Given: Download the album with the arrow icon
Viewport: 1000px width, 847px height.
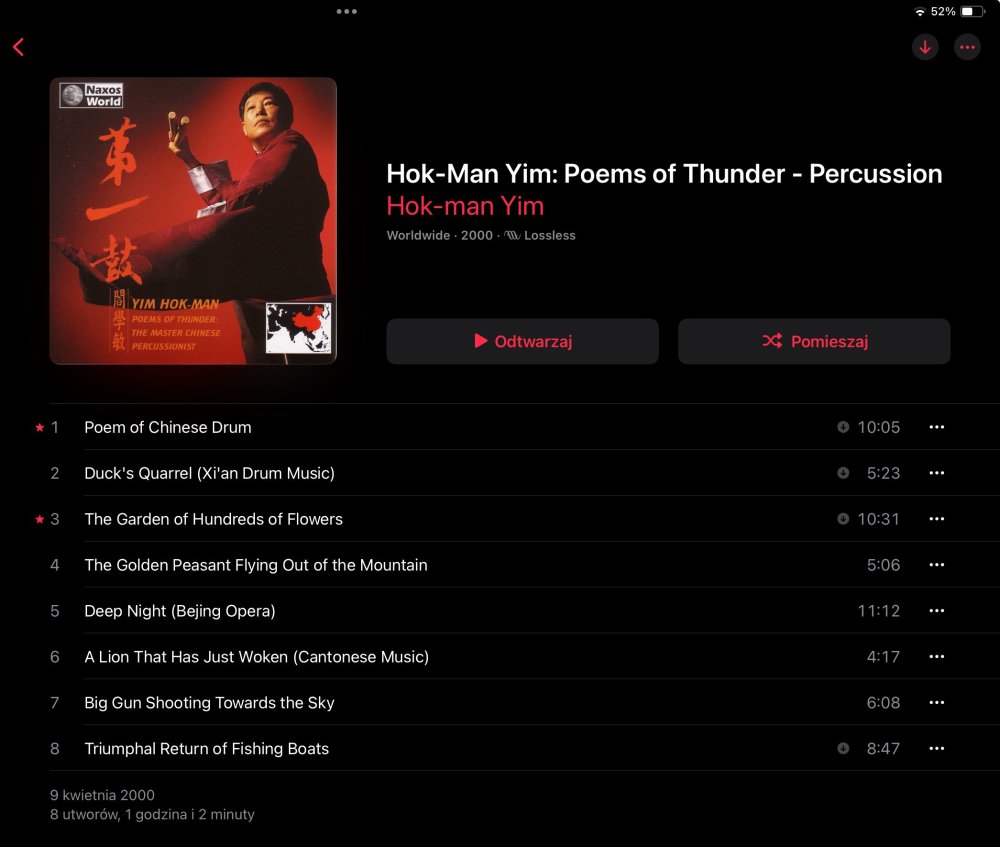Looking at the screenshot, I should (x=925, y=47).
